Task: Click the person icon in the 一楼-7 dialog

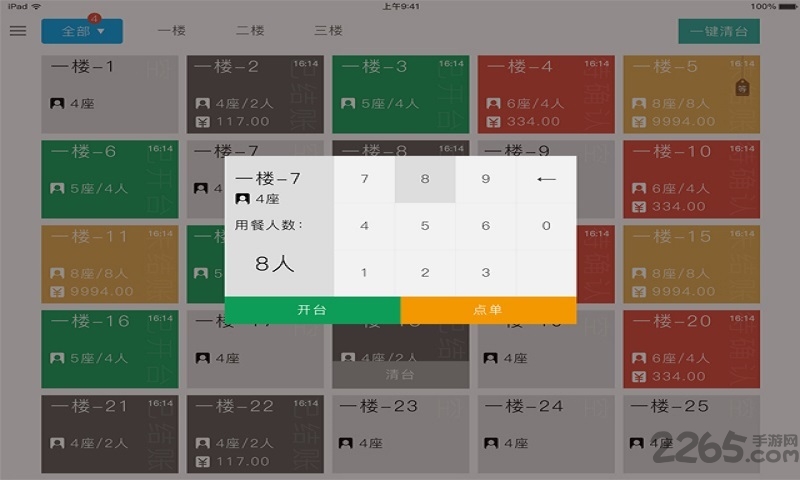Action: 241,199
